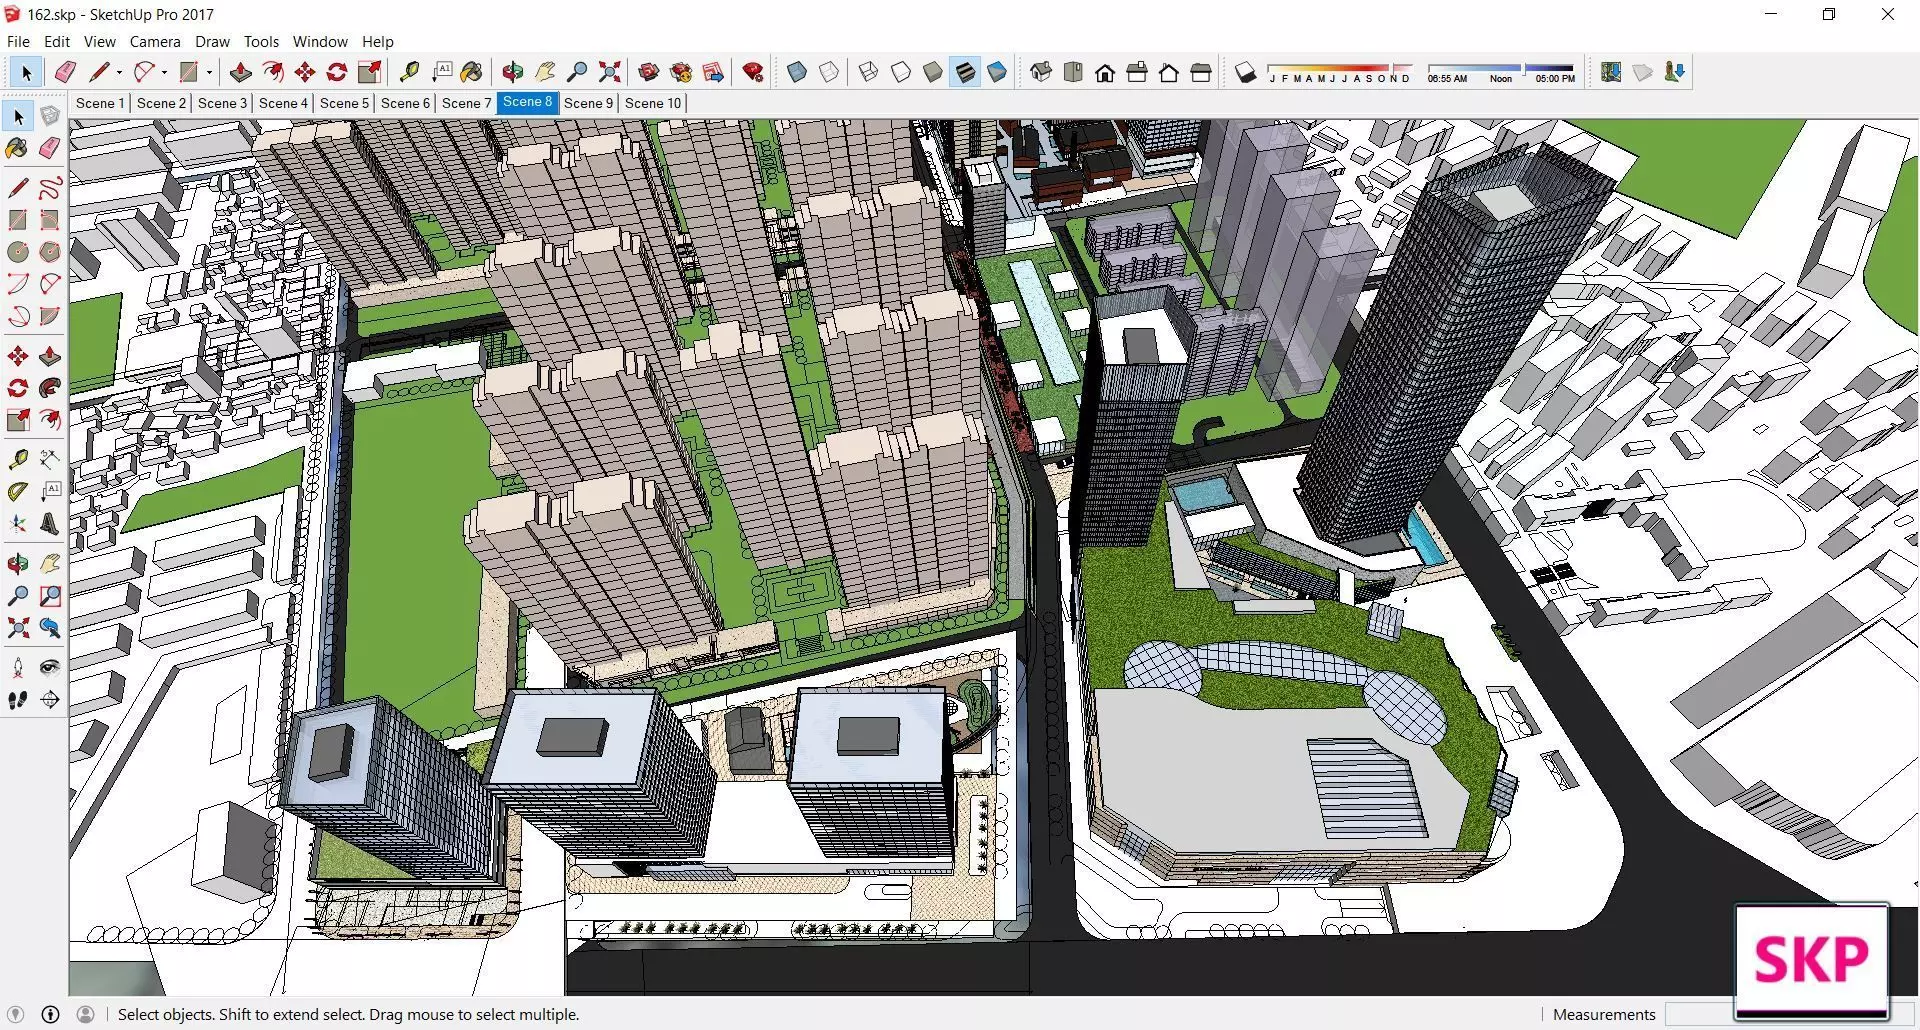Viewport: 1920px width, 1030px height.
Task: Toggle terrain display icon
Action: pos(1643,72)
